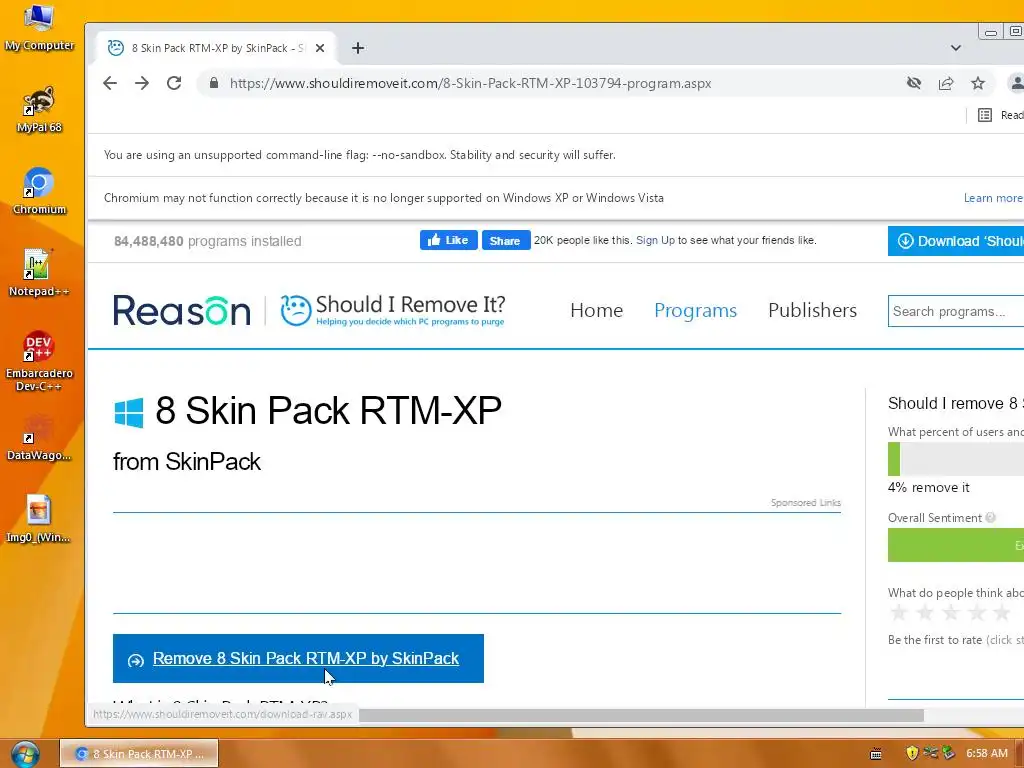Switch to the 8 Skin Pack RTM-XP taskbar button

pyautogui.click(x=139, y=754)
